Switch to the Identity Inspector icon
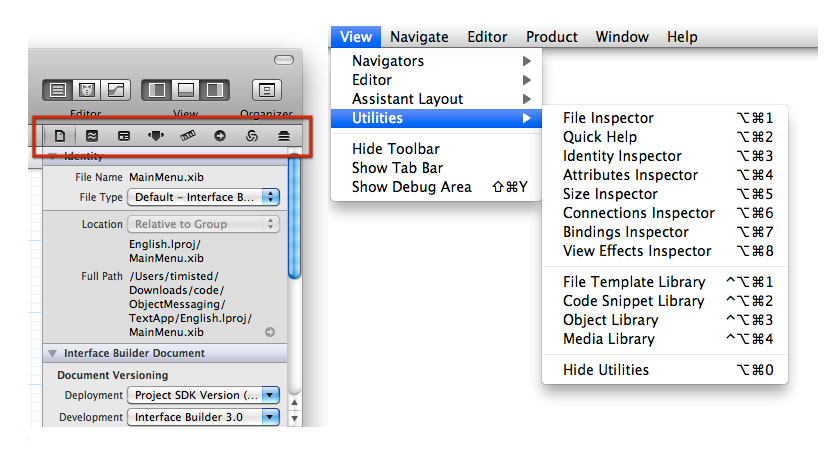Image resolution: width=825 pixels, height=458 pixels. pos(124,135)
